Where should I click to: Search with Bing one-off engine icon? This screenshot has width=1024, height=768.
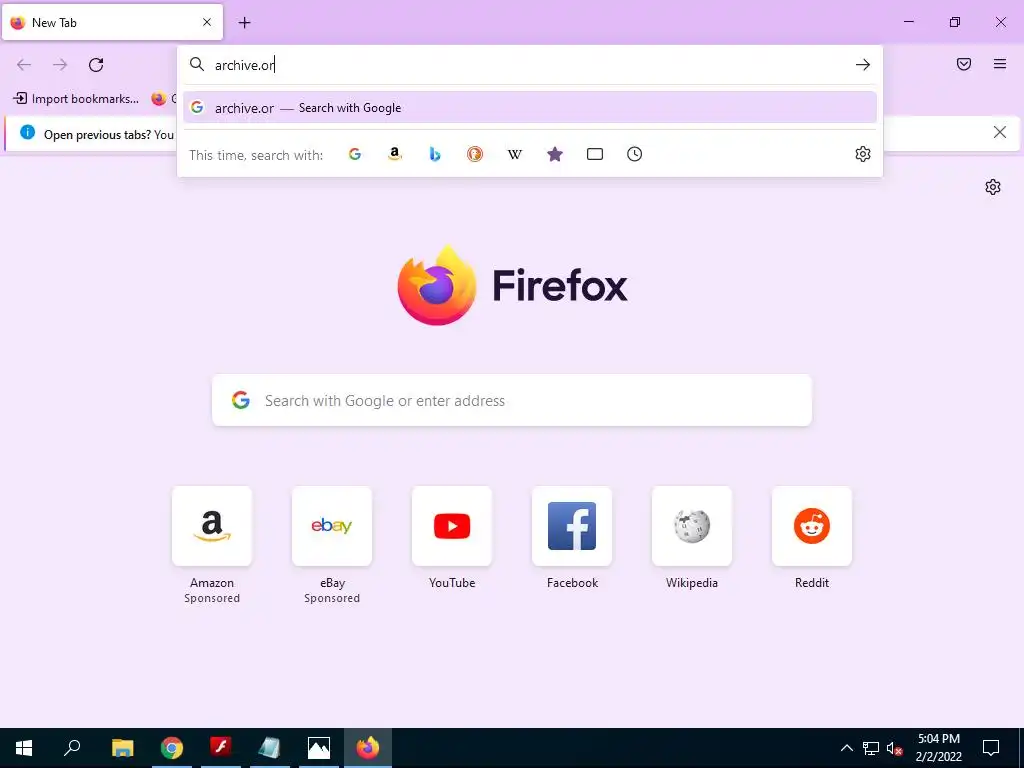pyautogui.click(x=435, y=154)
